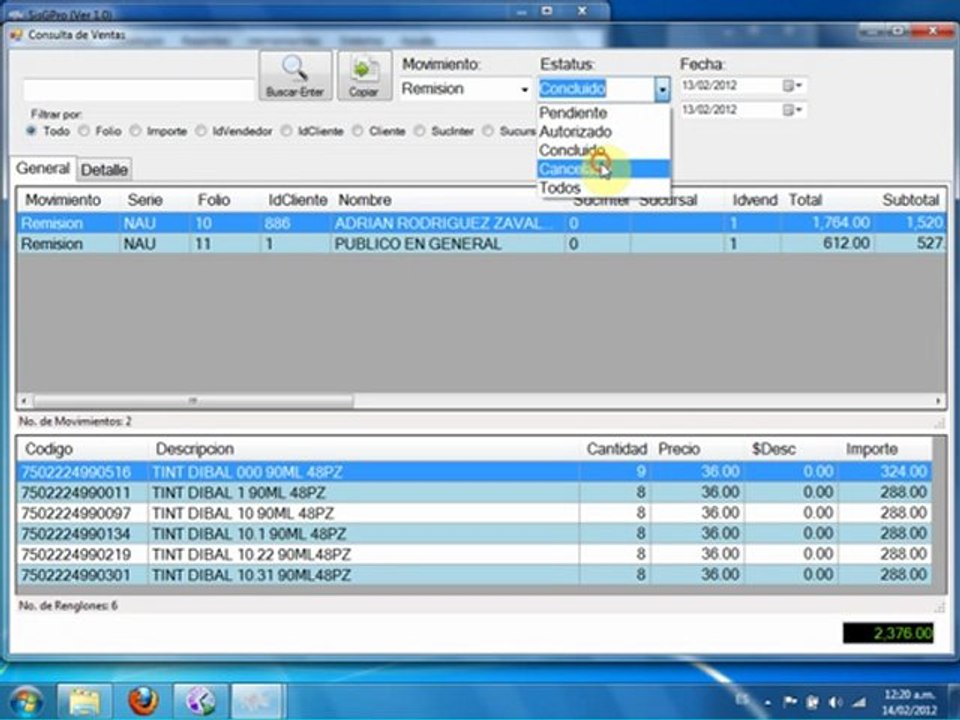Image resolution: width=960 pixels, height=720 pixels.
Task: Click the search text input field
Action: 138,90
